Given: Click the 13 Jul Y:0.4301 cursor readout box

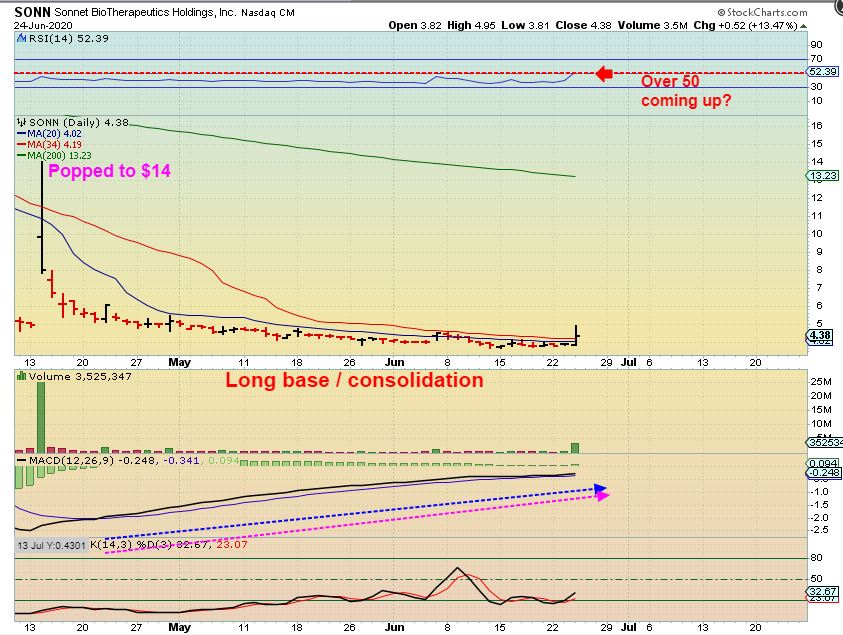Looking at the screenshot, I should coord(51,545).
